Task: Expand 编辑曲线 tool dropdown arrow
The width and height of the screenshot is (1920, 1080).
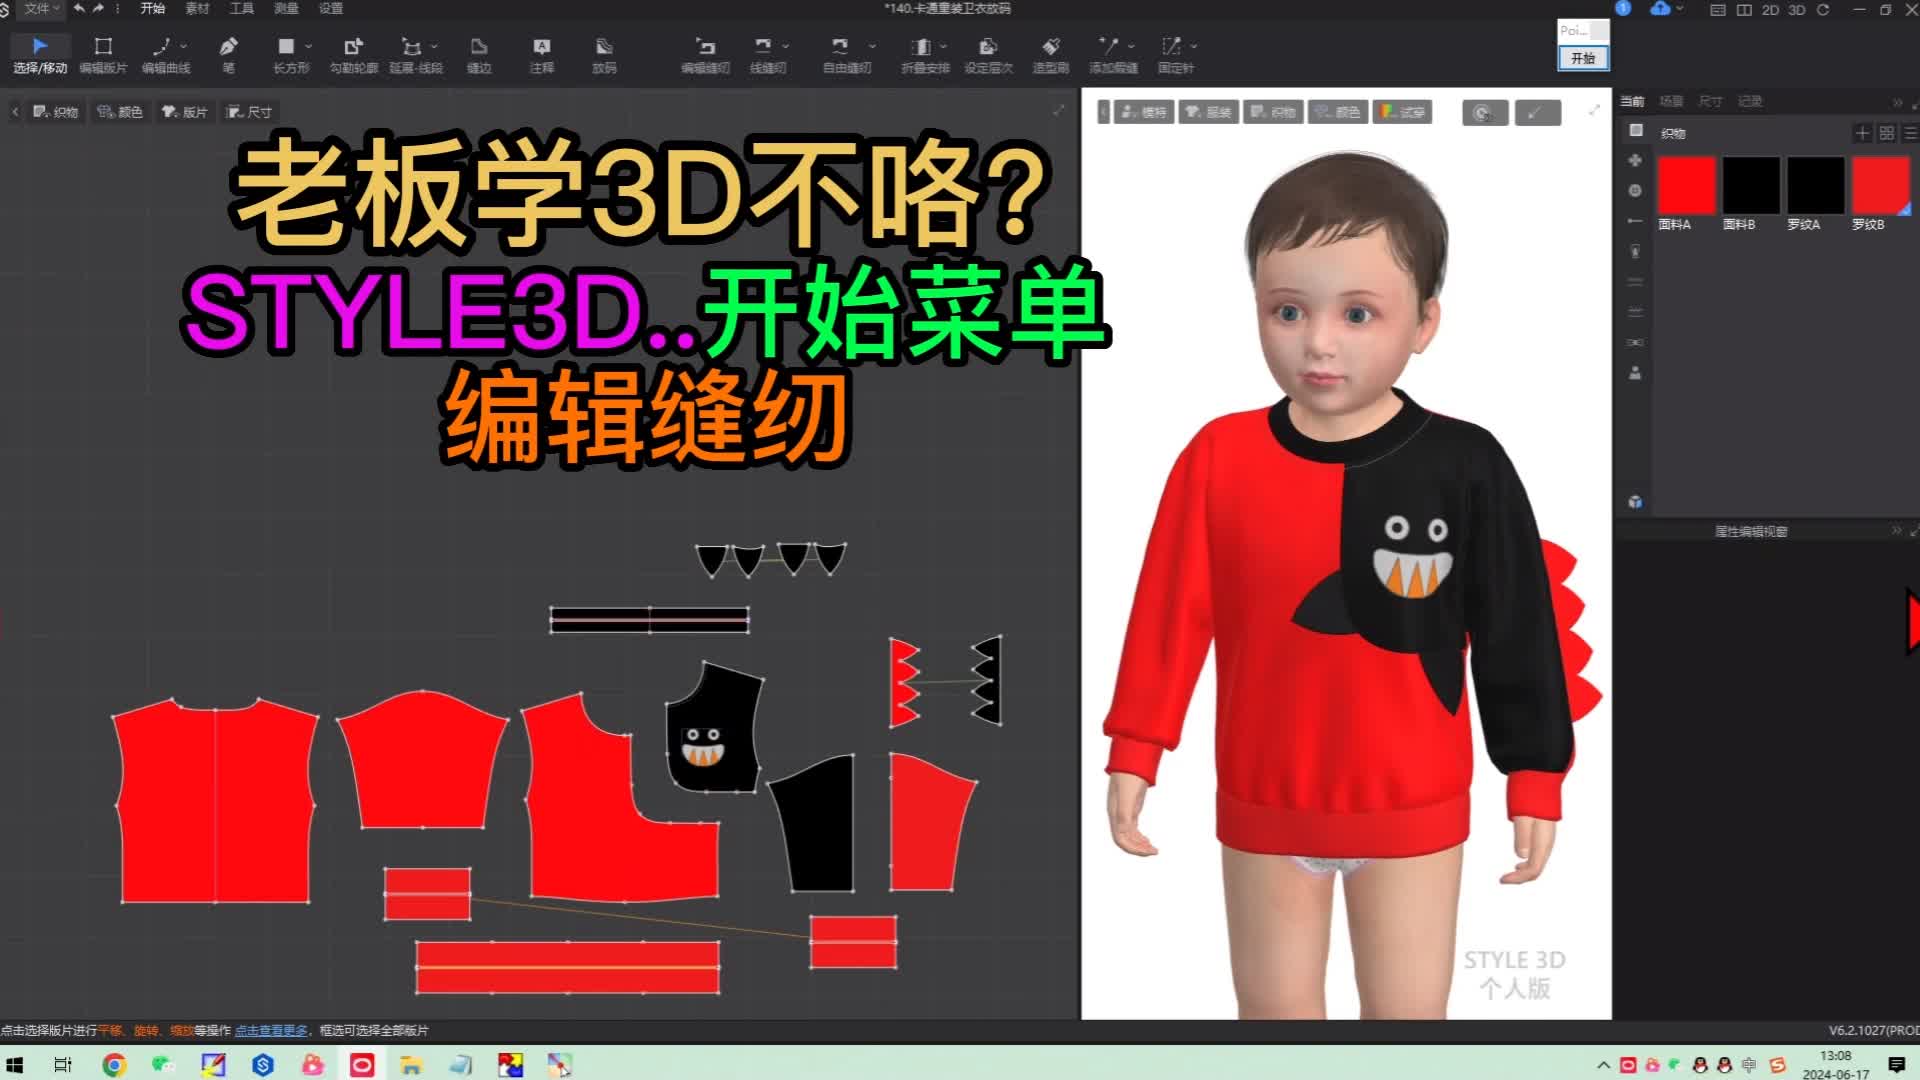Action: coord(183,46)
